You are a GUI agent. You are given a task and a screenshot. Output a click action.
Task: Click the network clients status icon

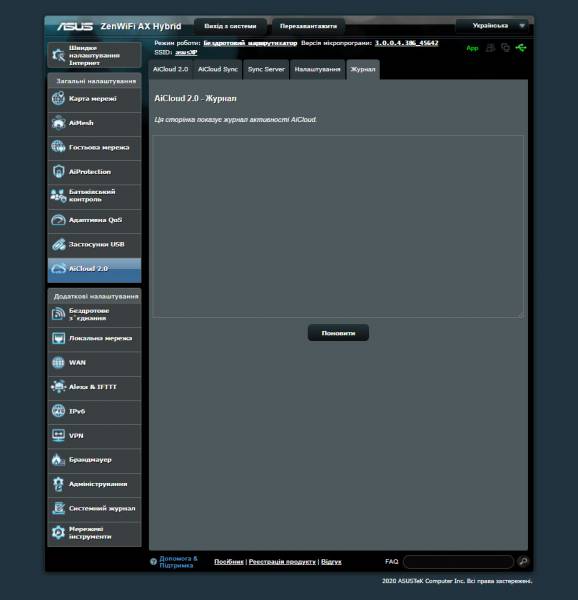490,48
